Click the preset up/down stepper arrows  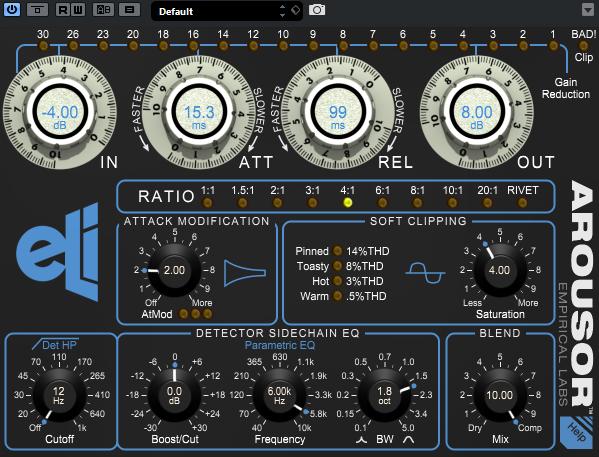pos(283,11)
